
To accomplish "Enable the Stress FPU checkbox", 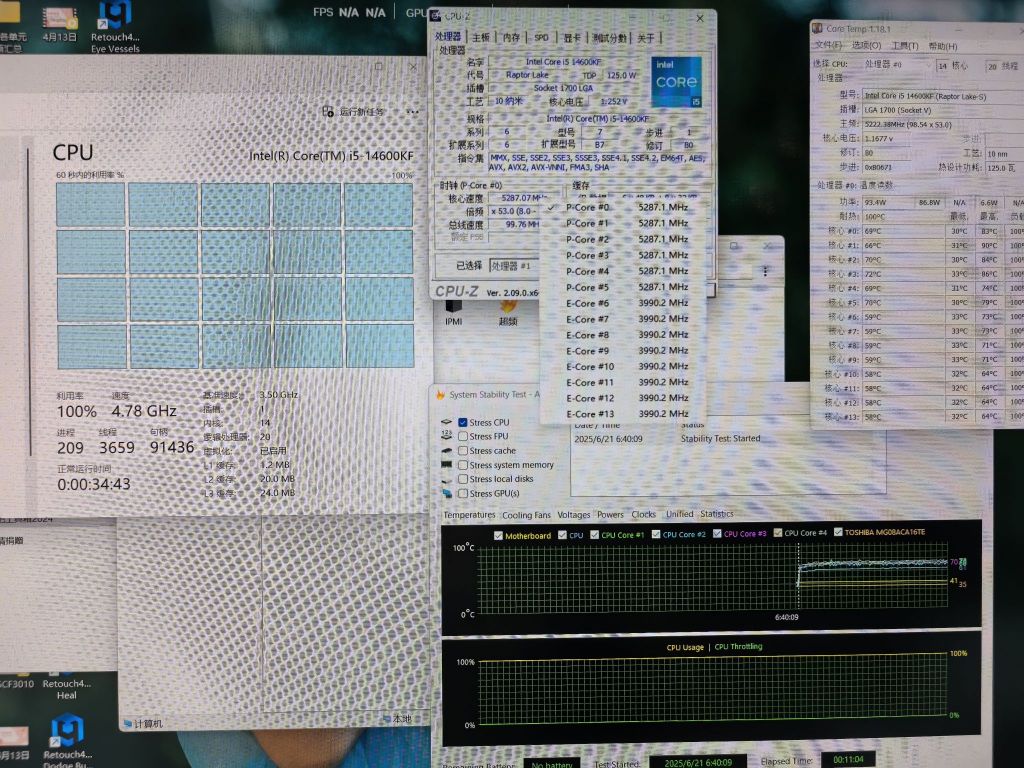I will tap(462, 434).
